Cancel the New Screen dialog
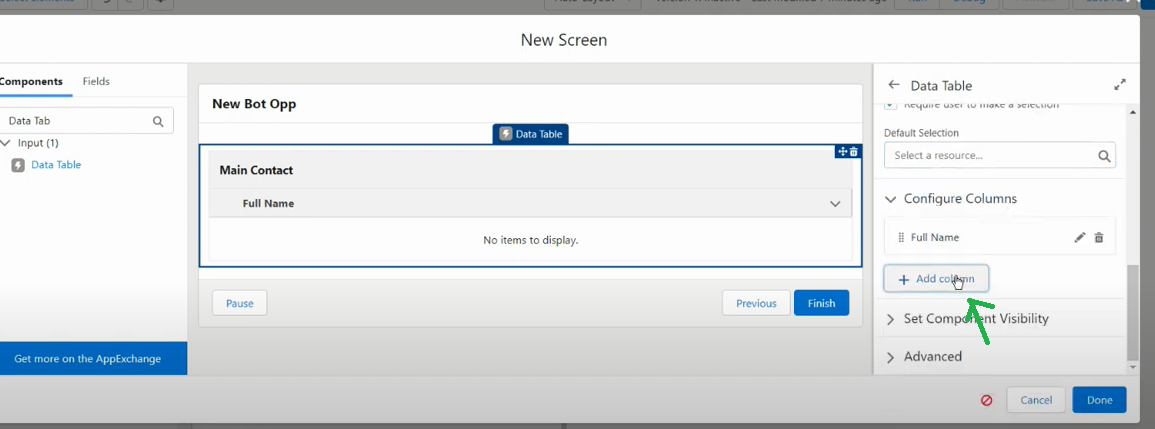Viewport: 1155px width, 429px height. [1036, 400]
